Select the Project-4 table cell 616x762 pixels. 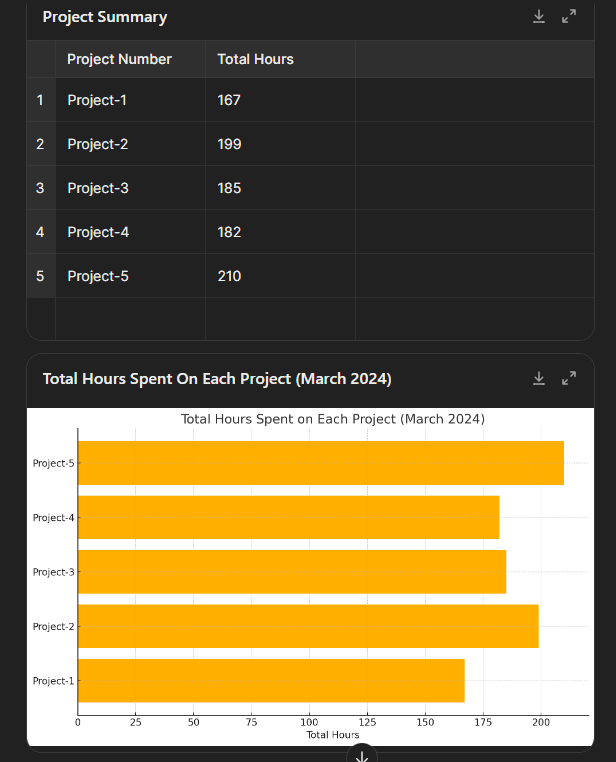[130, 232]
